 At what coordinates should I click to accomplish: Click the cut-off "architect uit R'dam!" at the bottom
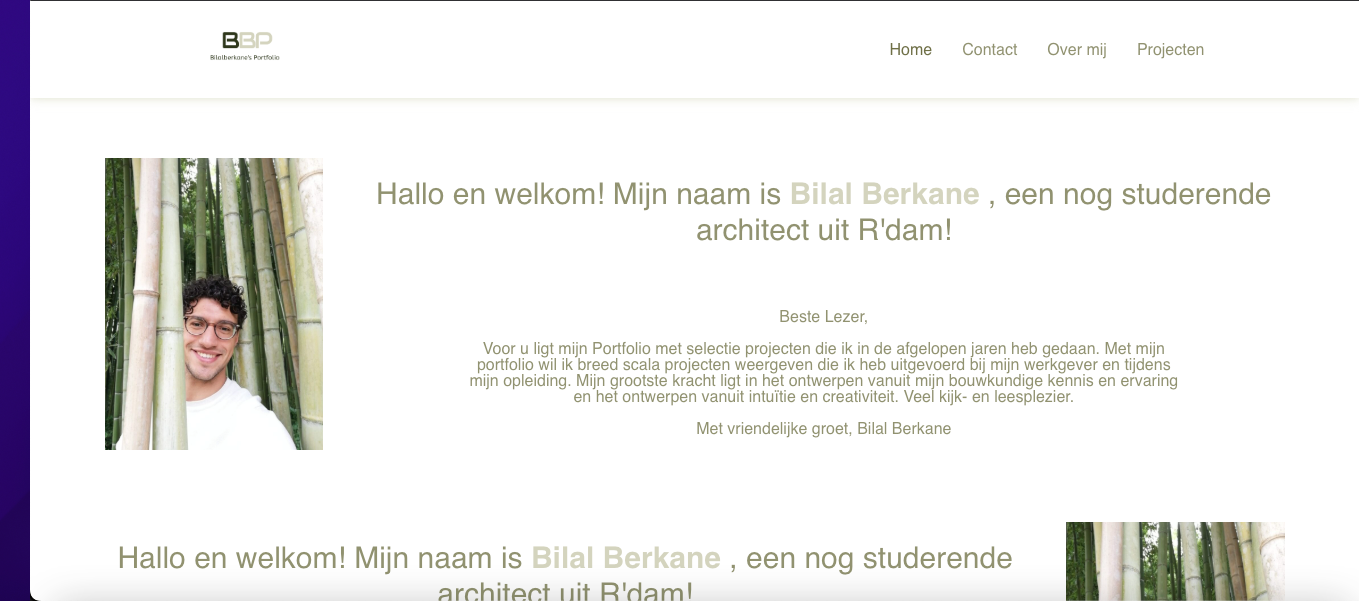coord(565,591)
